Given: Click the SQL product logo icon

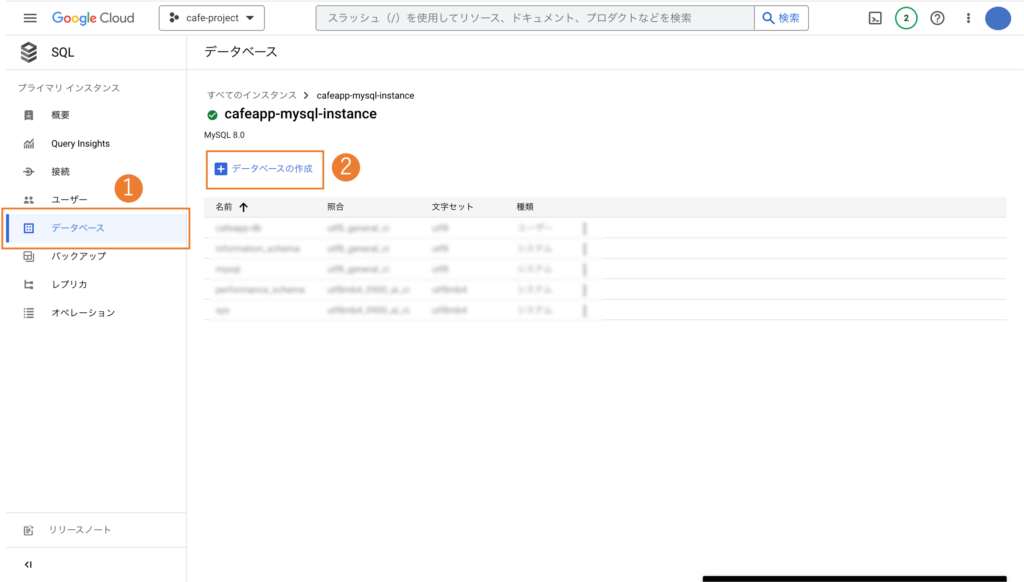Looking at the screenshot, I should coord(29,52).
